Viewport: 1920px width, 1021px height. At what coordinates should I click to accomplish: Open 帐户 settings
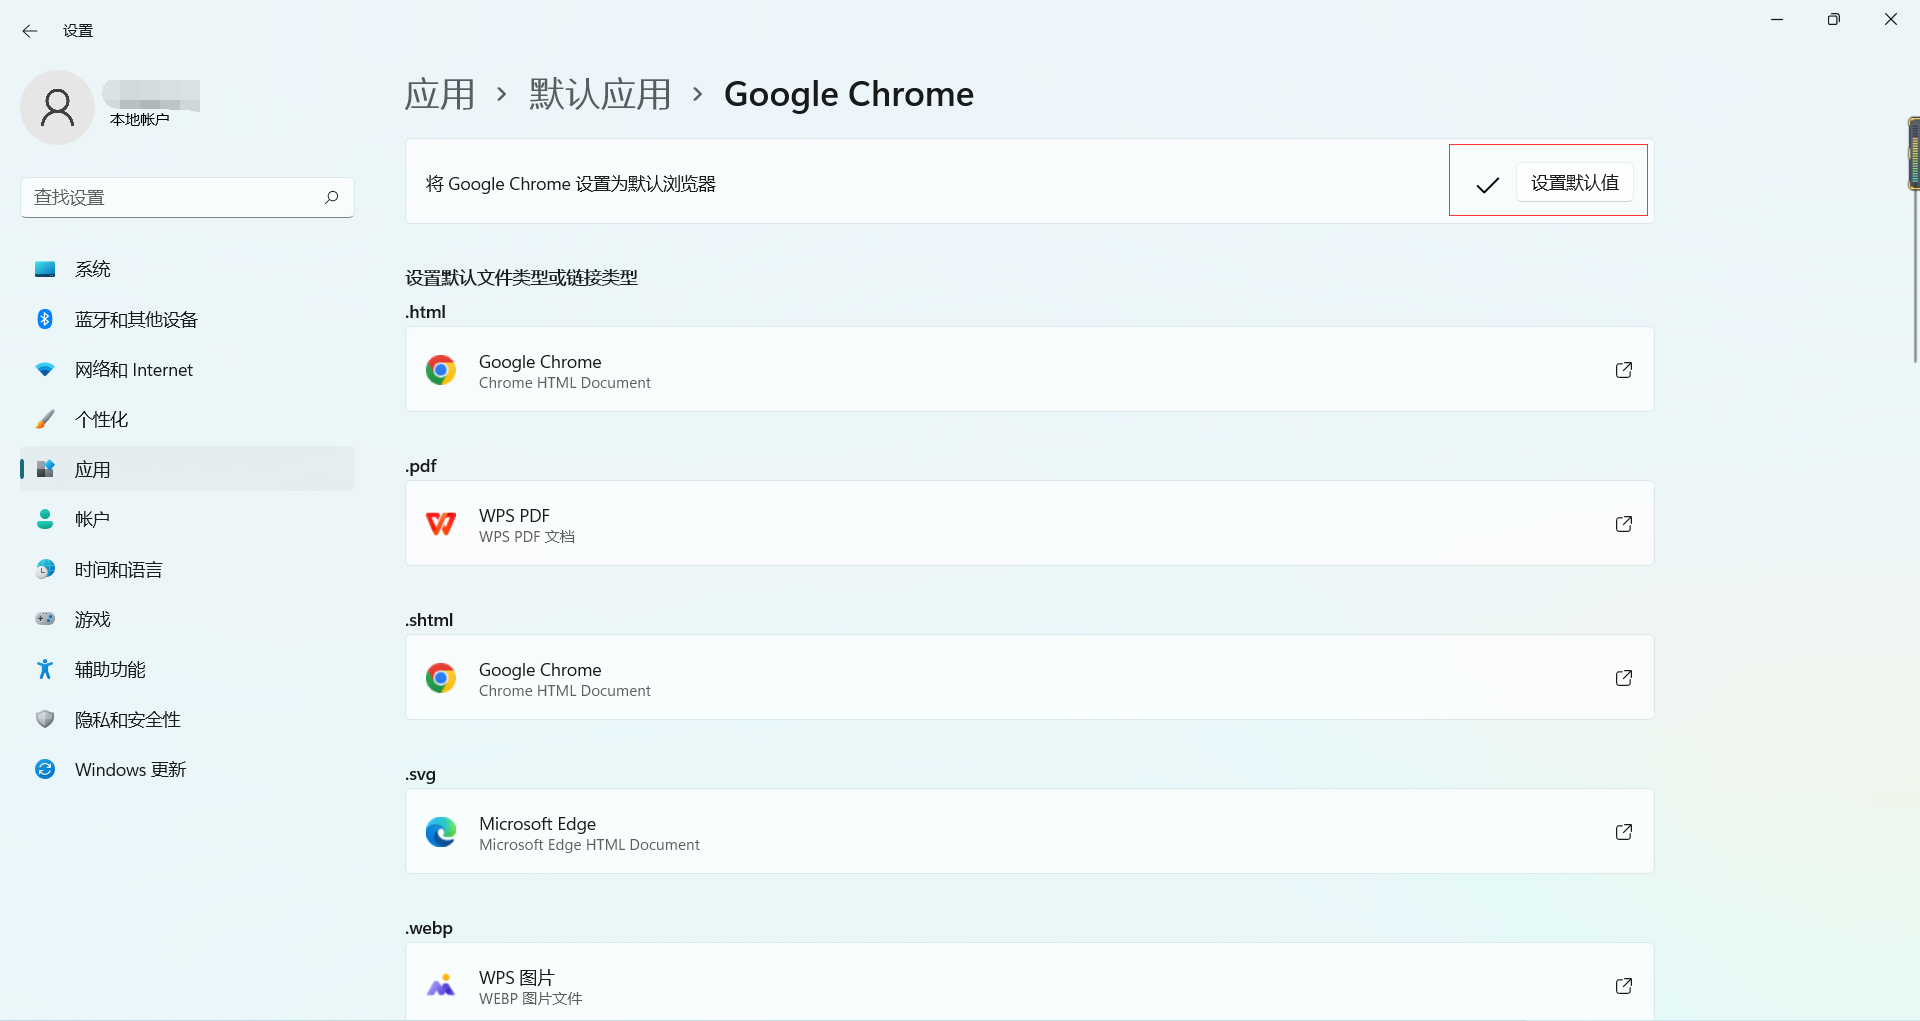coord(187,519)
